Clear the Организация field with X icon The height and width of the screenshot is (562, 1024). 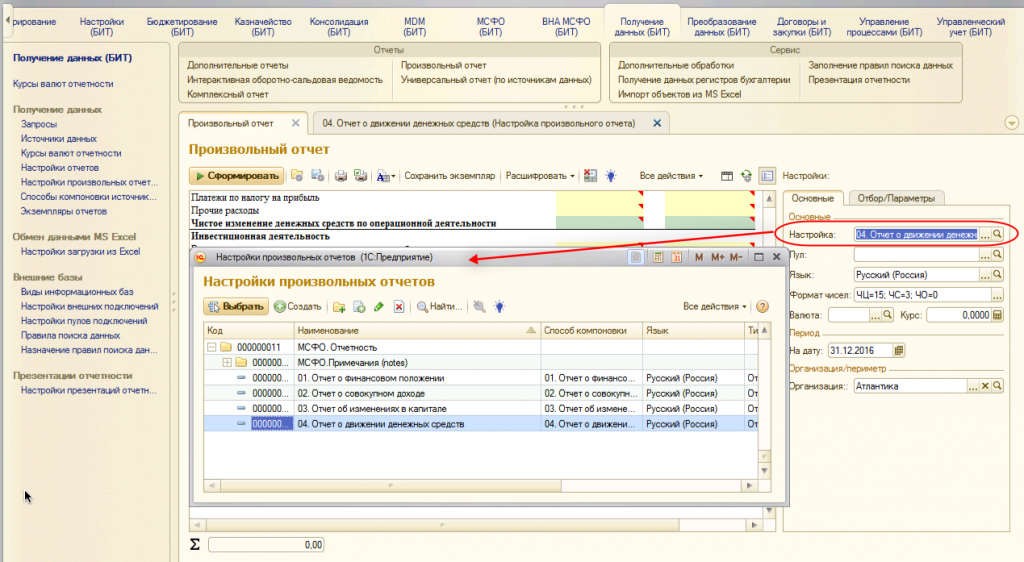pyautogui.click(x=984, y=386)
